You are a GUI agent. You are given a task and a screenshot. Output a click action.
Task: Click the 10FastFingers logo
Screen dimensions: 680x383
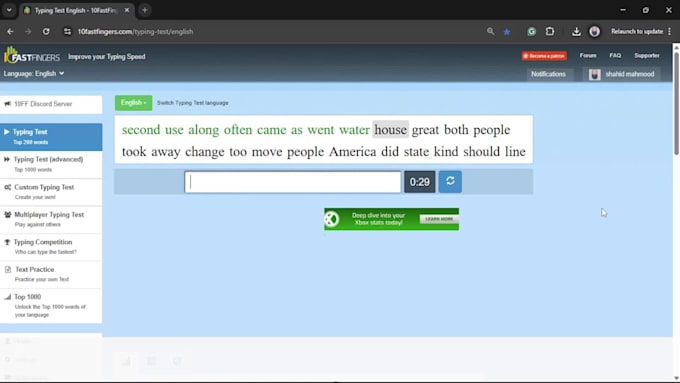(x=32, y=56)
